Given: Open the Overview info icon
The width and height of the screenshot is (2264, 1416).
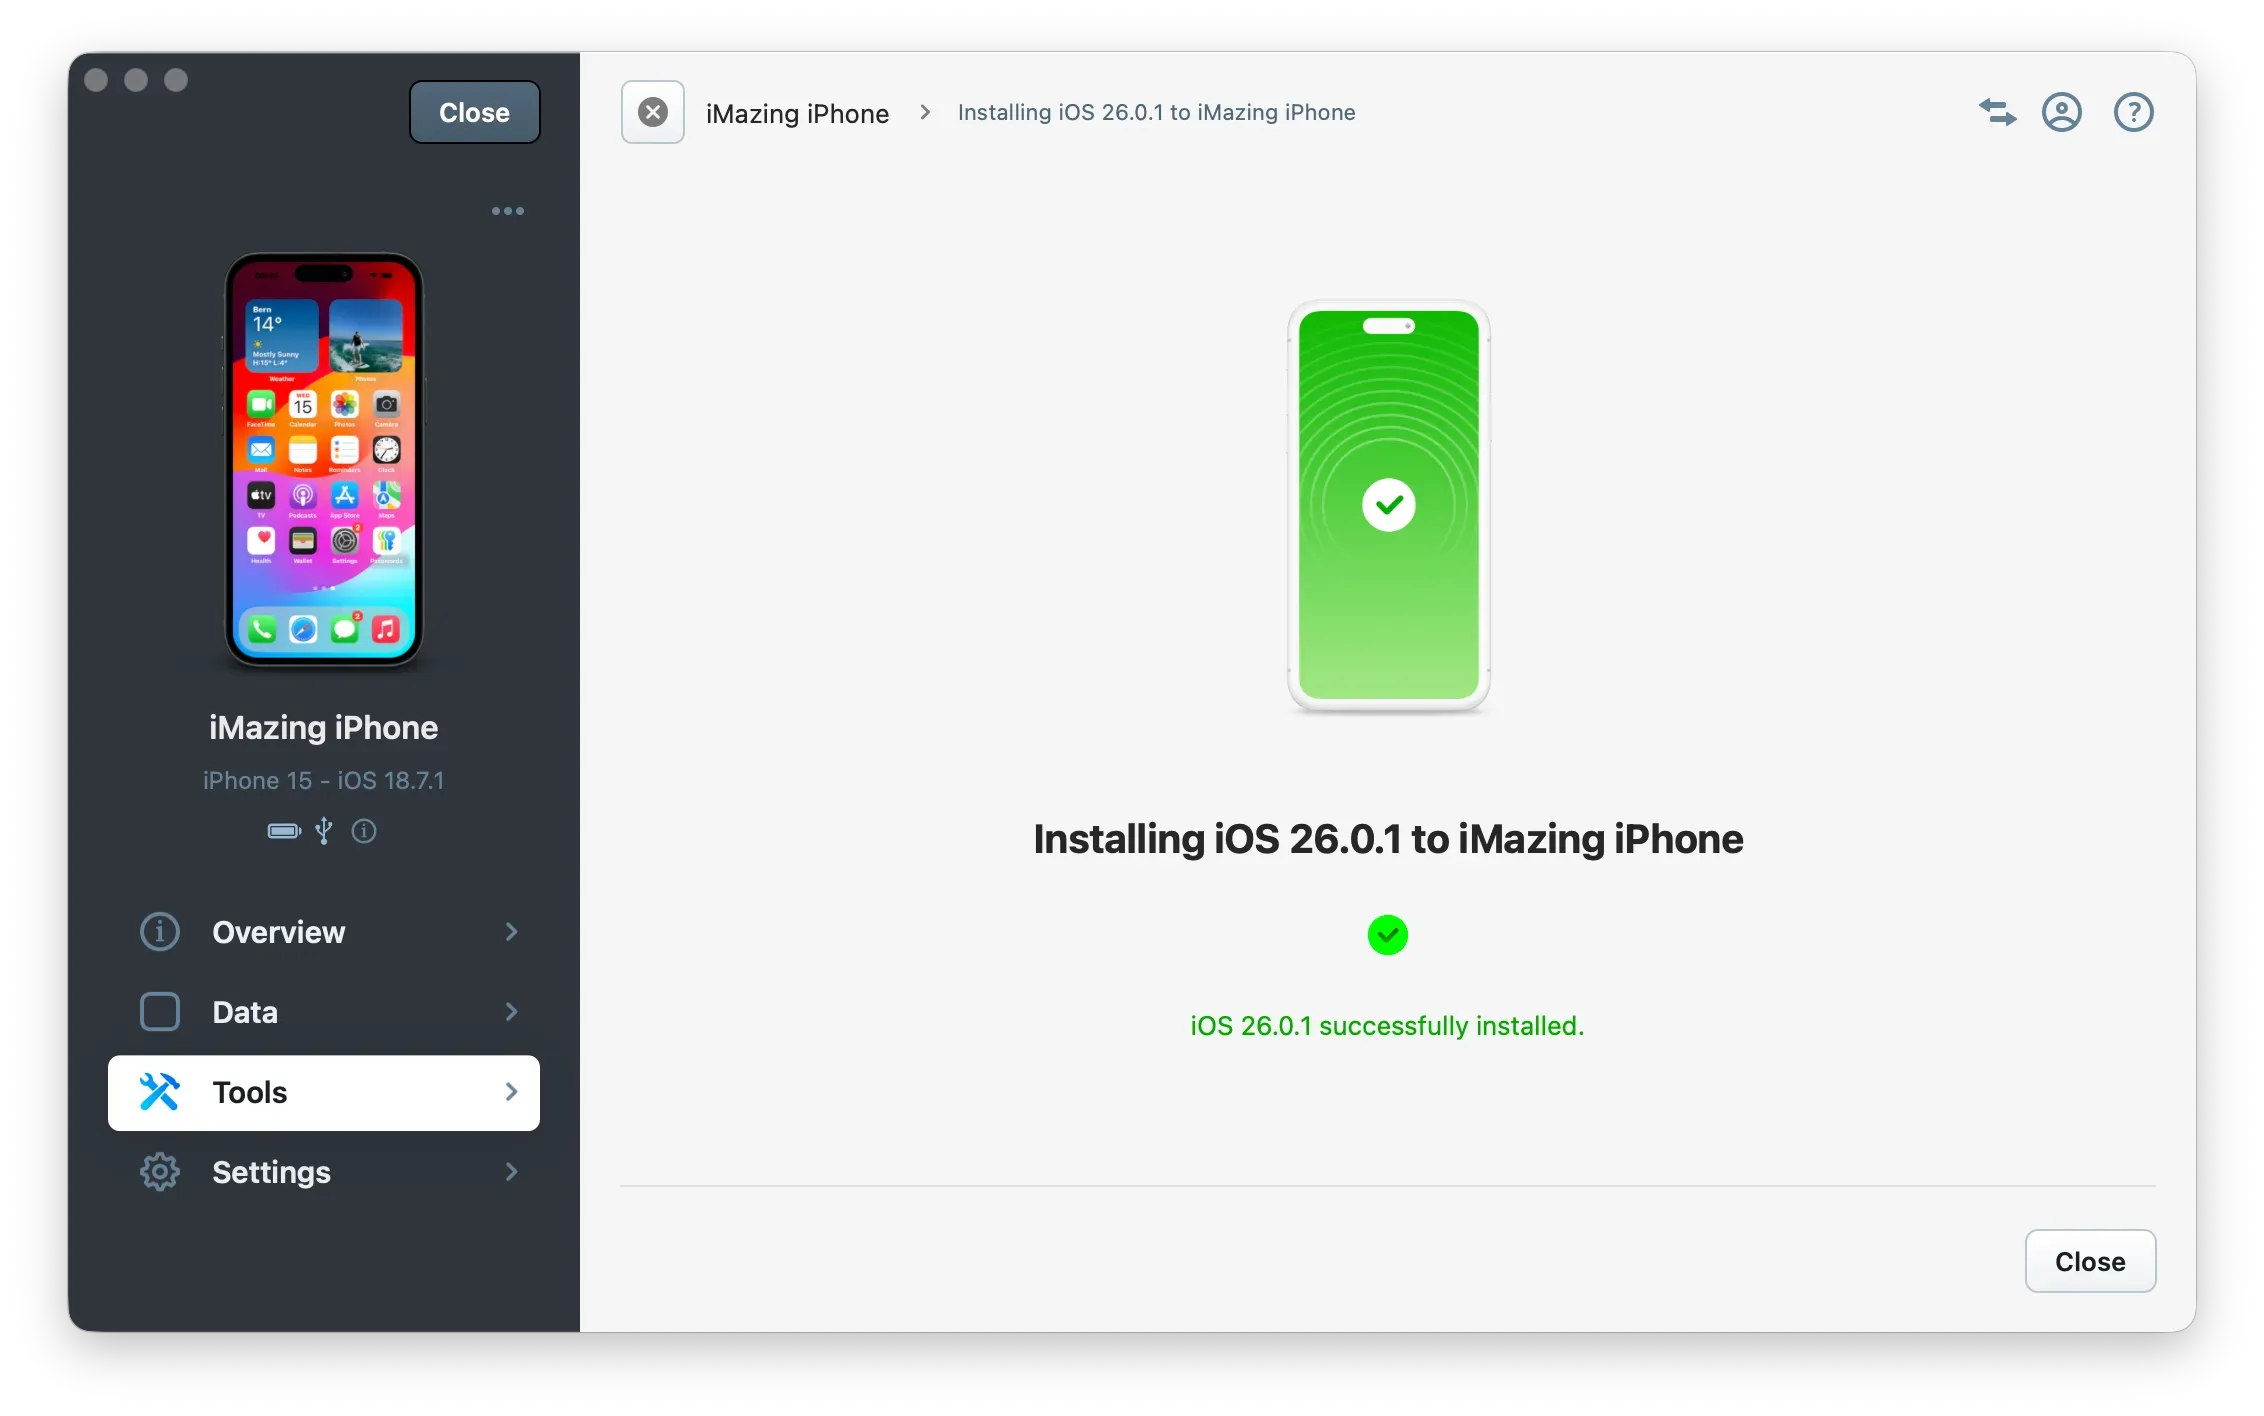Looking at the screenshot, I should pos(159,932).
